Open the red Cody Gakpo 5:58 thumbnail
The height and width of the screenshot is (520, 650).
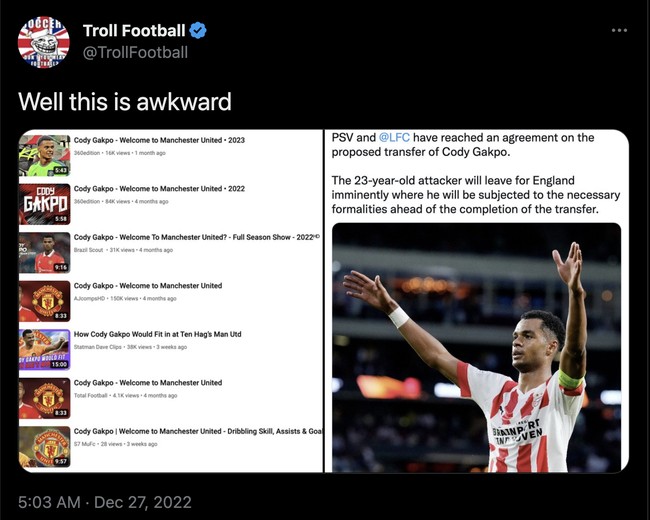click(44, 203)
